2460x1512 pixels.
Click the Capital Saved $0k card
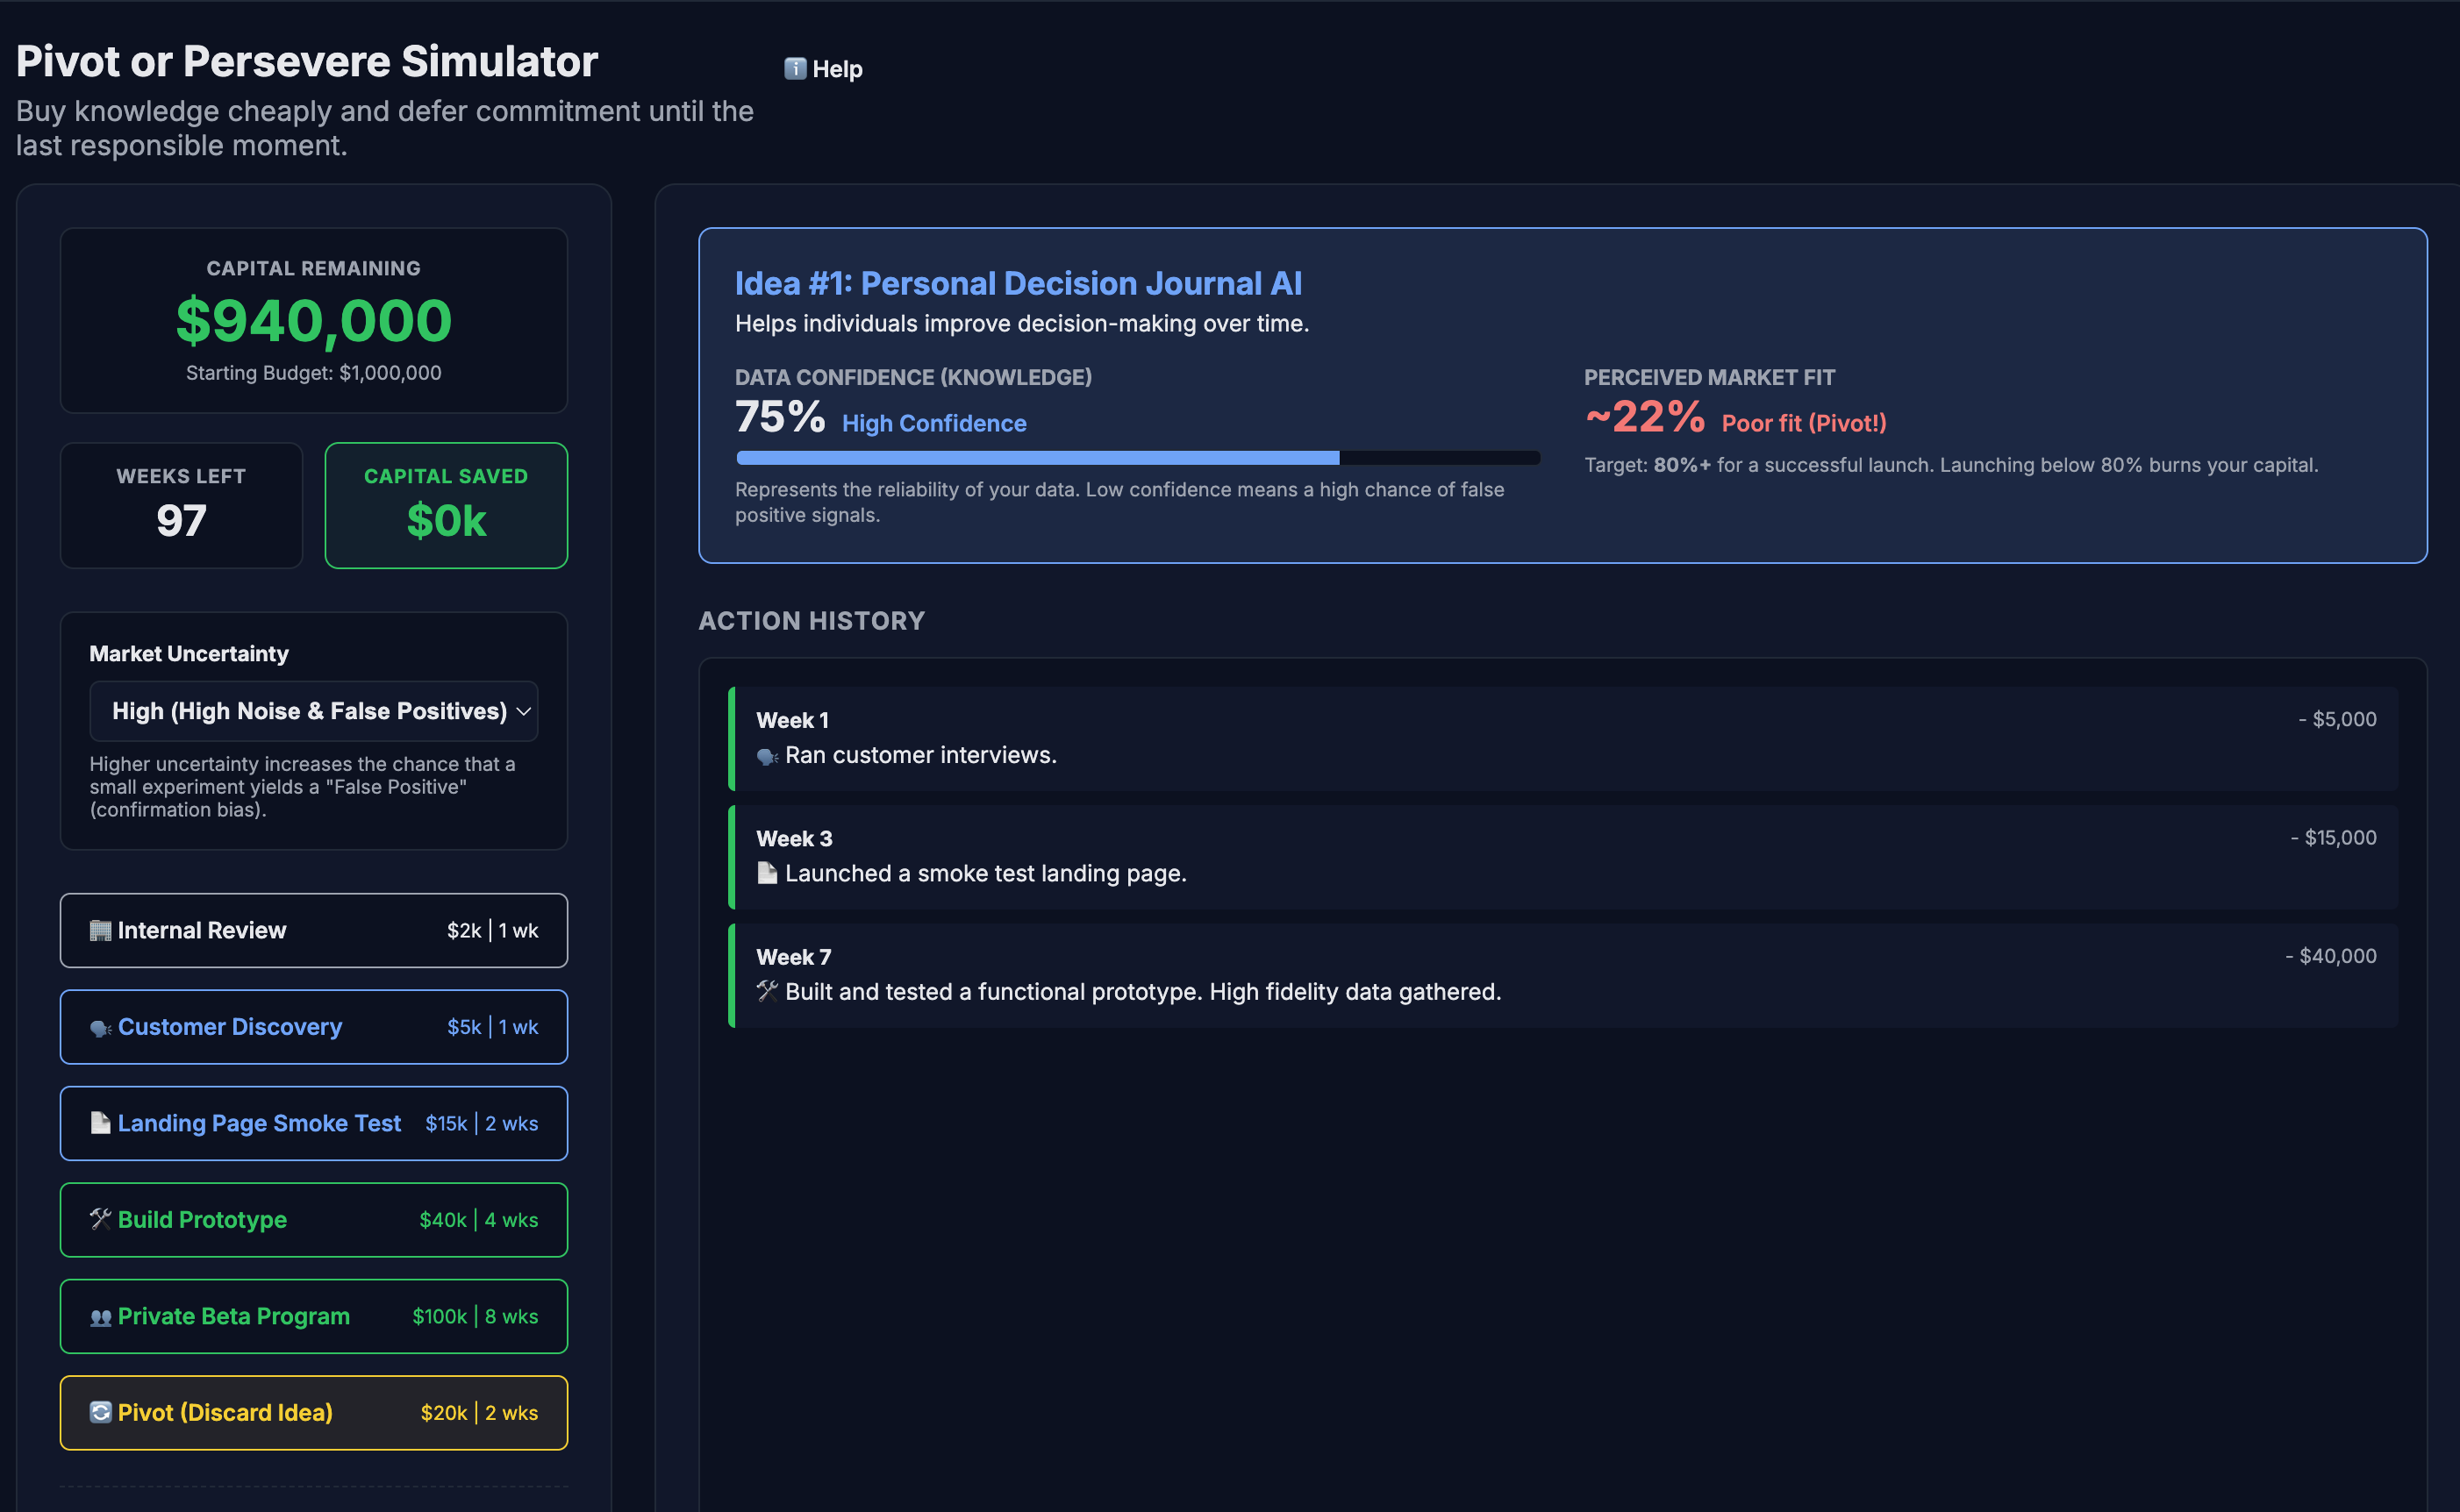point(446,506)
